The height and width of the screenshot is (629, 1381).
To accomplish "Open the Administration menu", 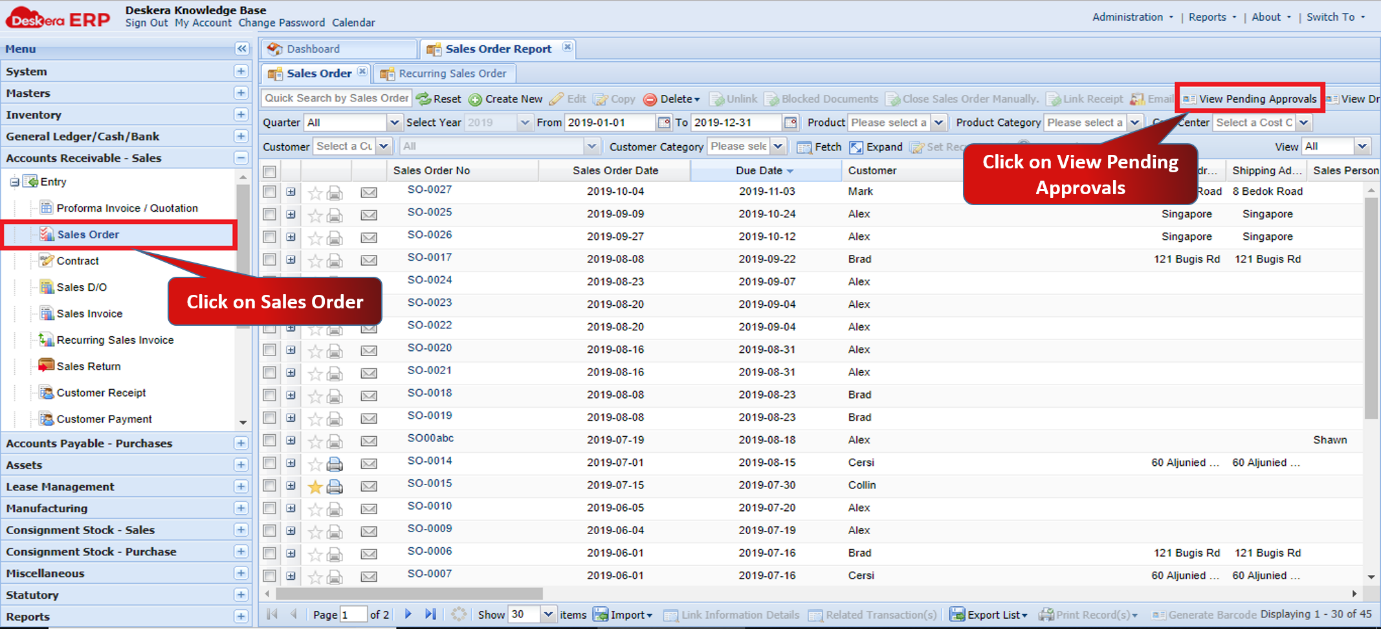I will click(x=1133, y=17).
